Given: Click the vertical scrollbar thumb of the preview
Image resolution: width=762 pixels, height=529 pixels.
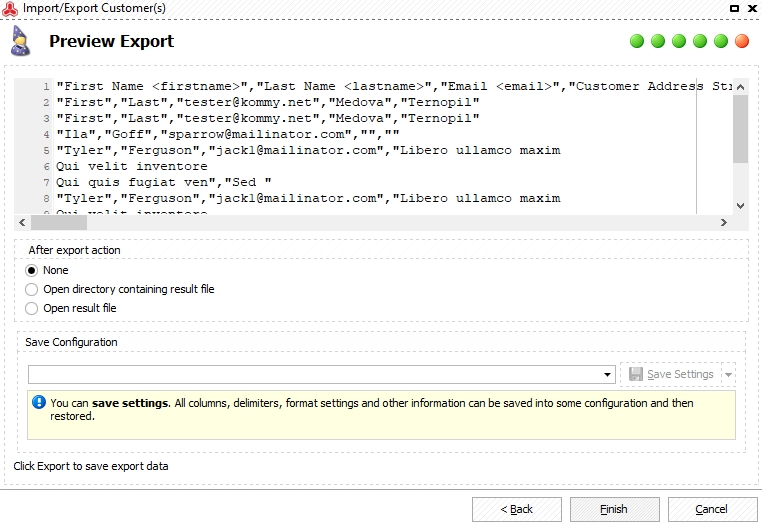Looking at the screenshot, I should 740,129.
